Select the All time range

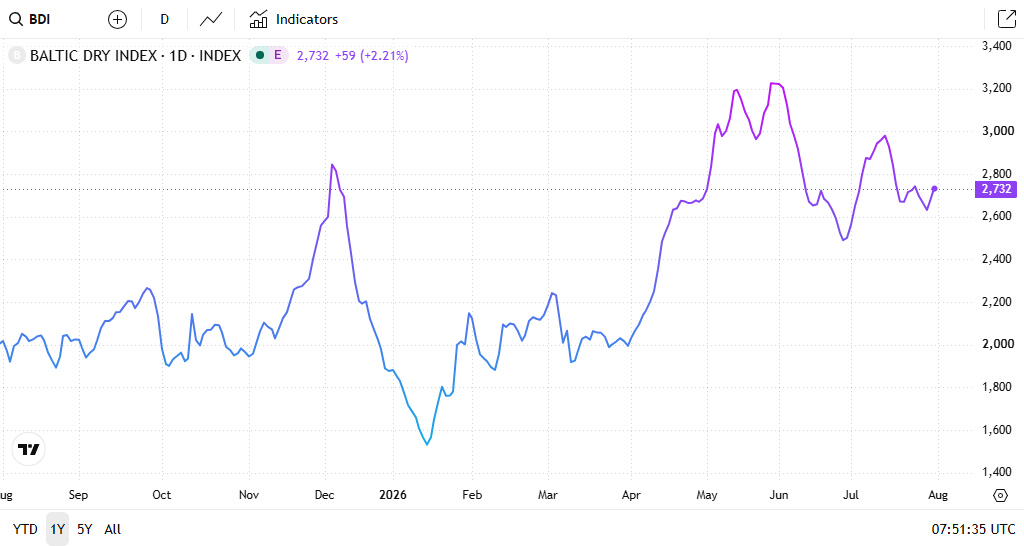coord(113,529)
